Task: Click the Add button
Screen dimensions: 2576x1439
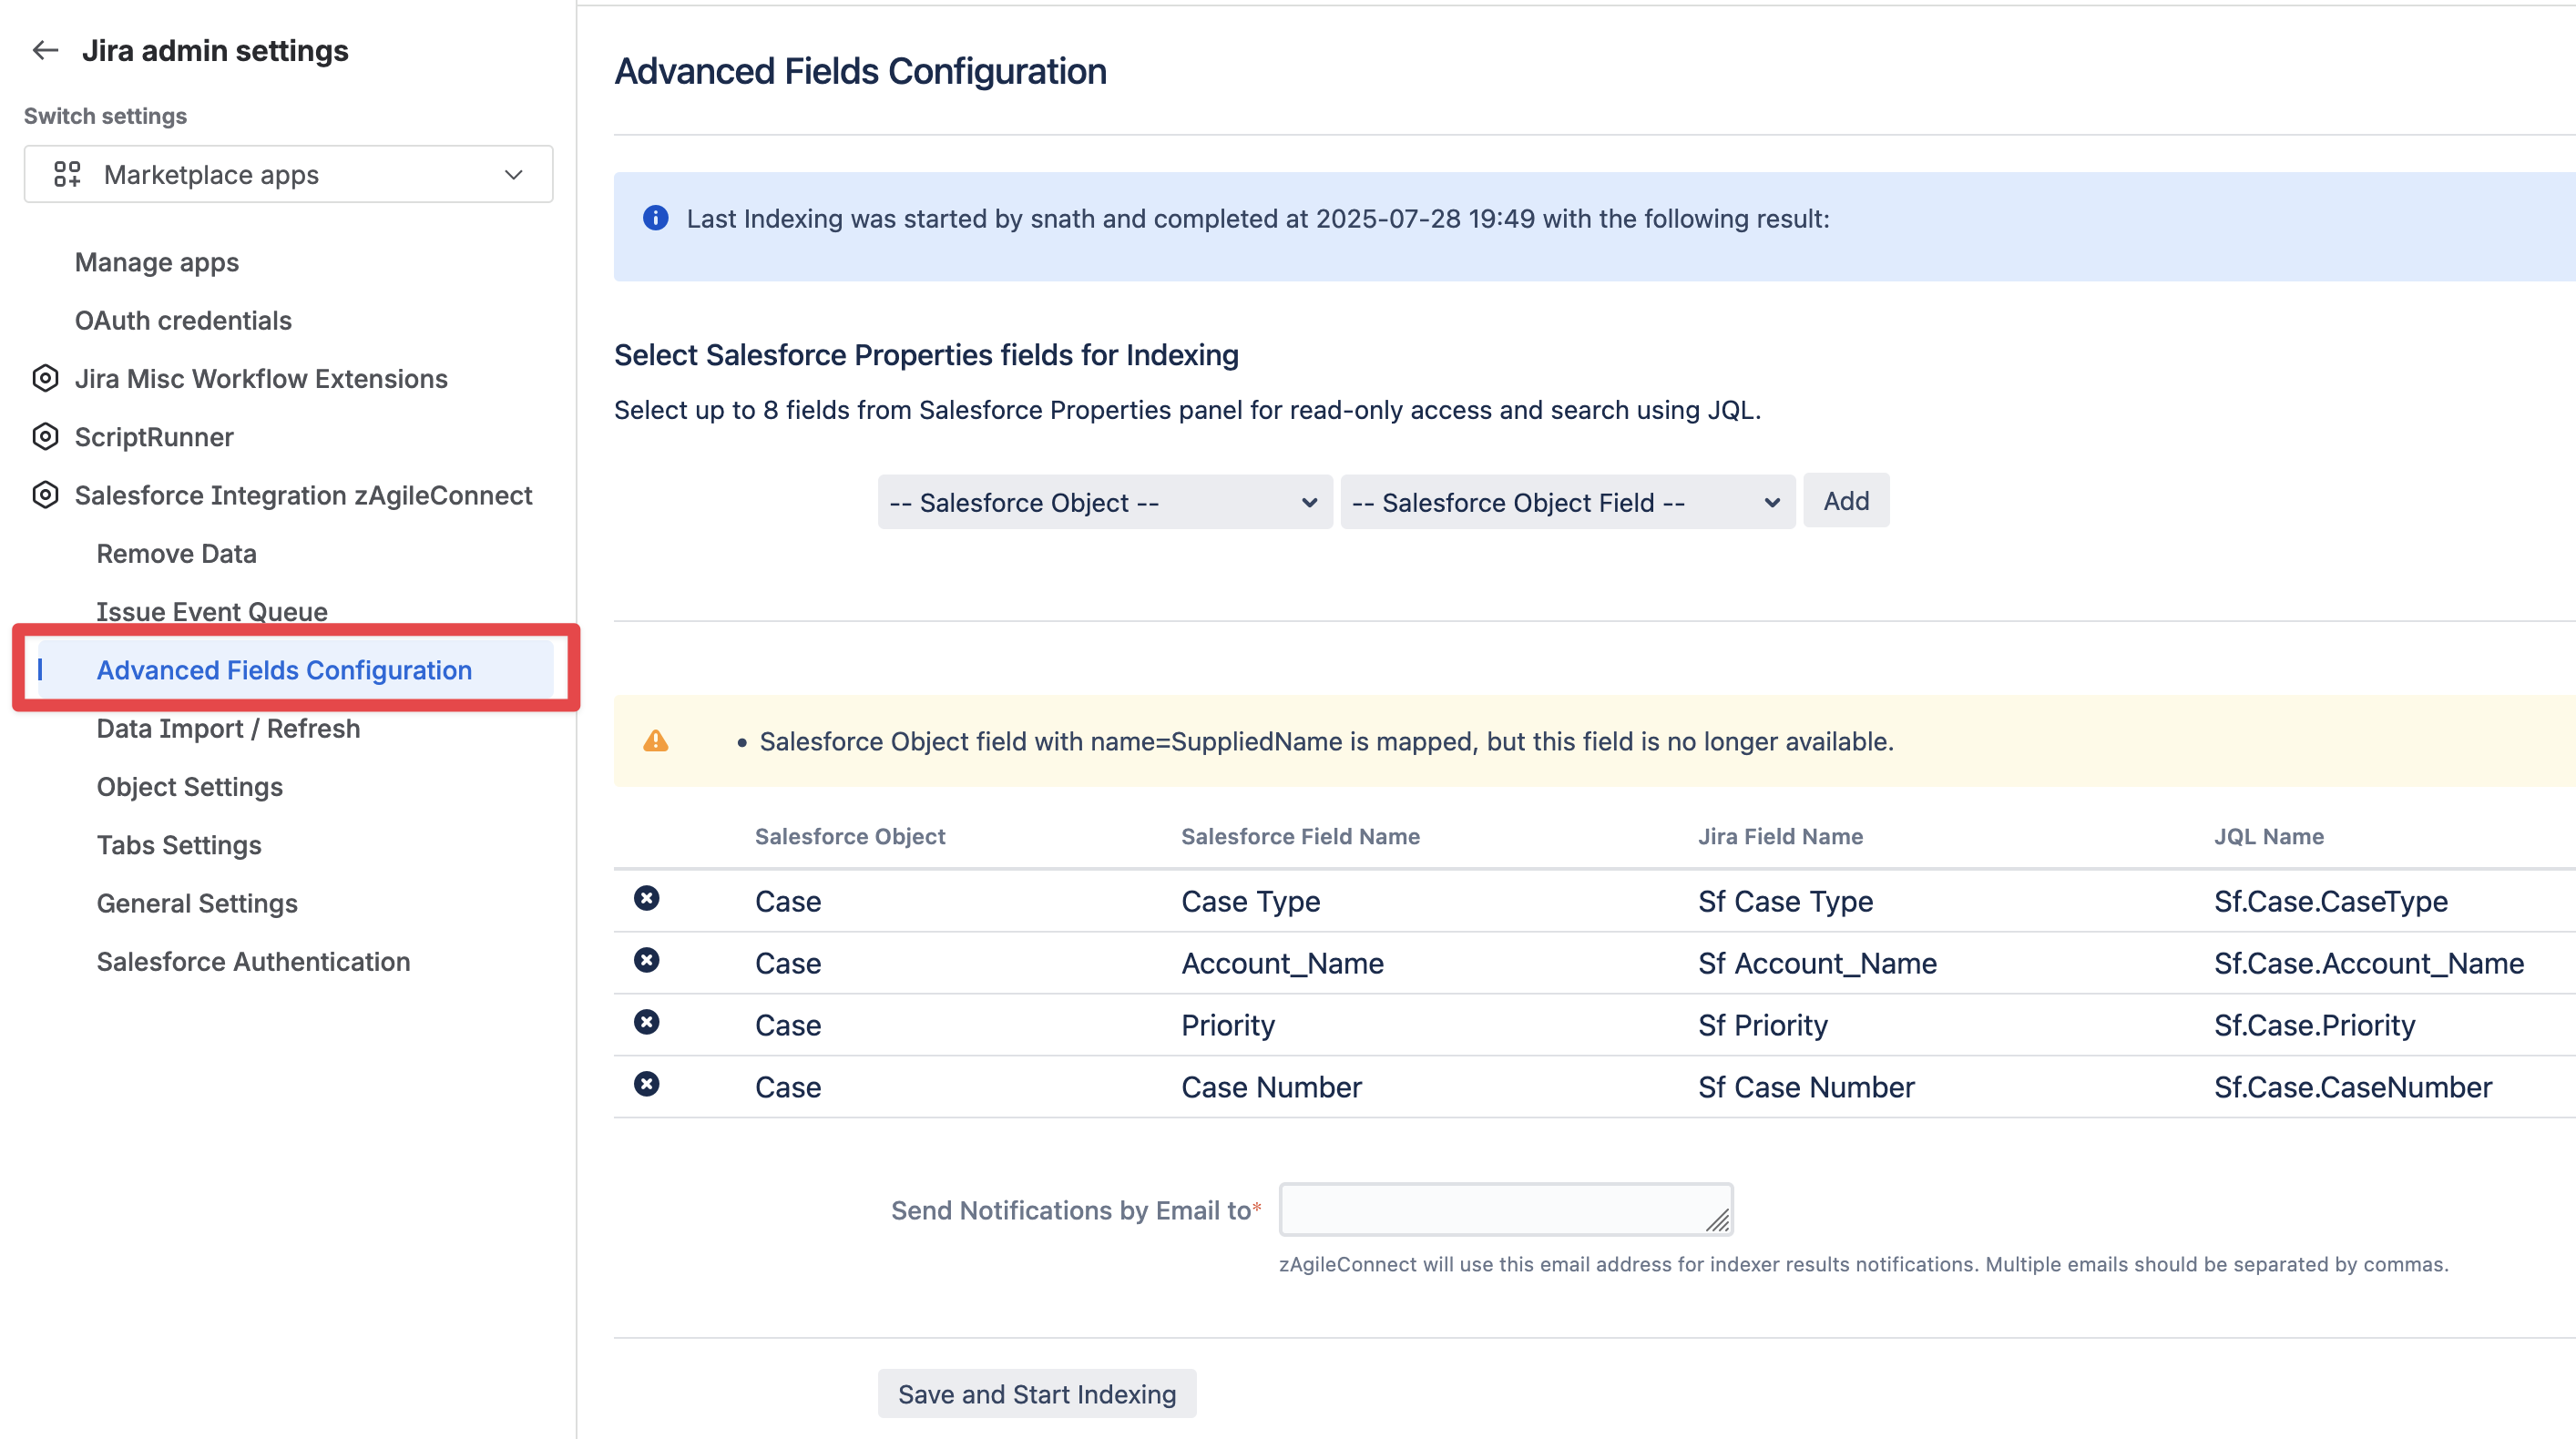Action: [1846, 500]
